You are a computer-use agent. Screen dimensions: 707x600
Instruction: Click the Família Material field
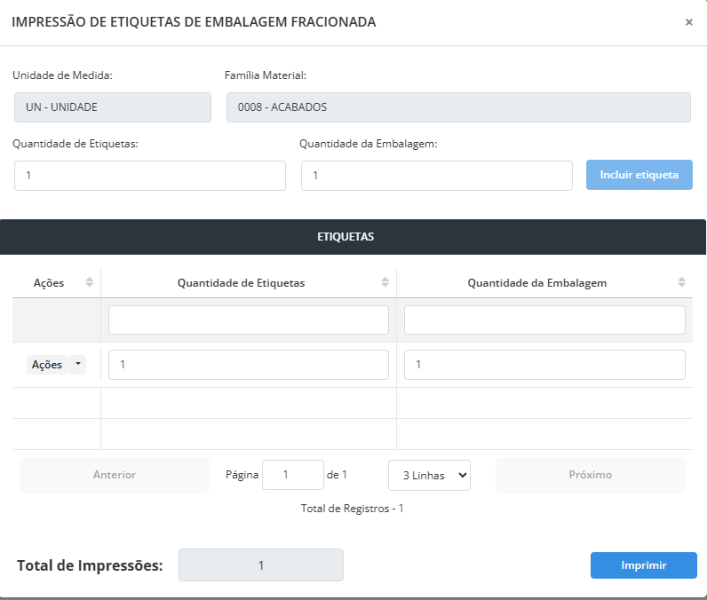pyautogui.click(x=459, y=107)
